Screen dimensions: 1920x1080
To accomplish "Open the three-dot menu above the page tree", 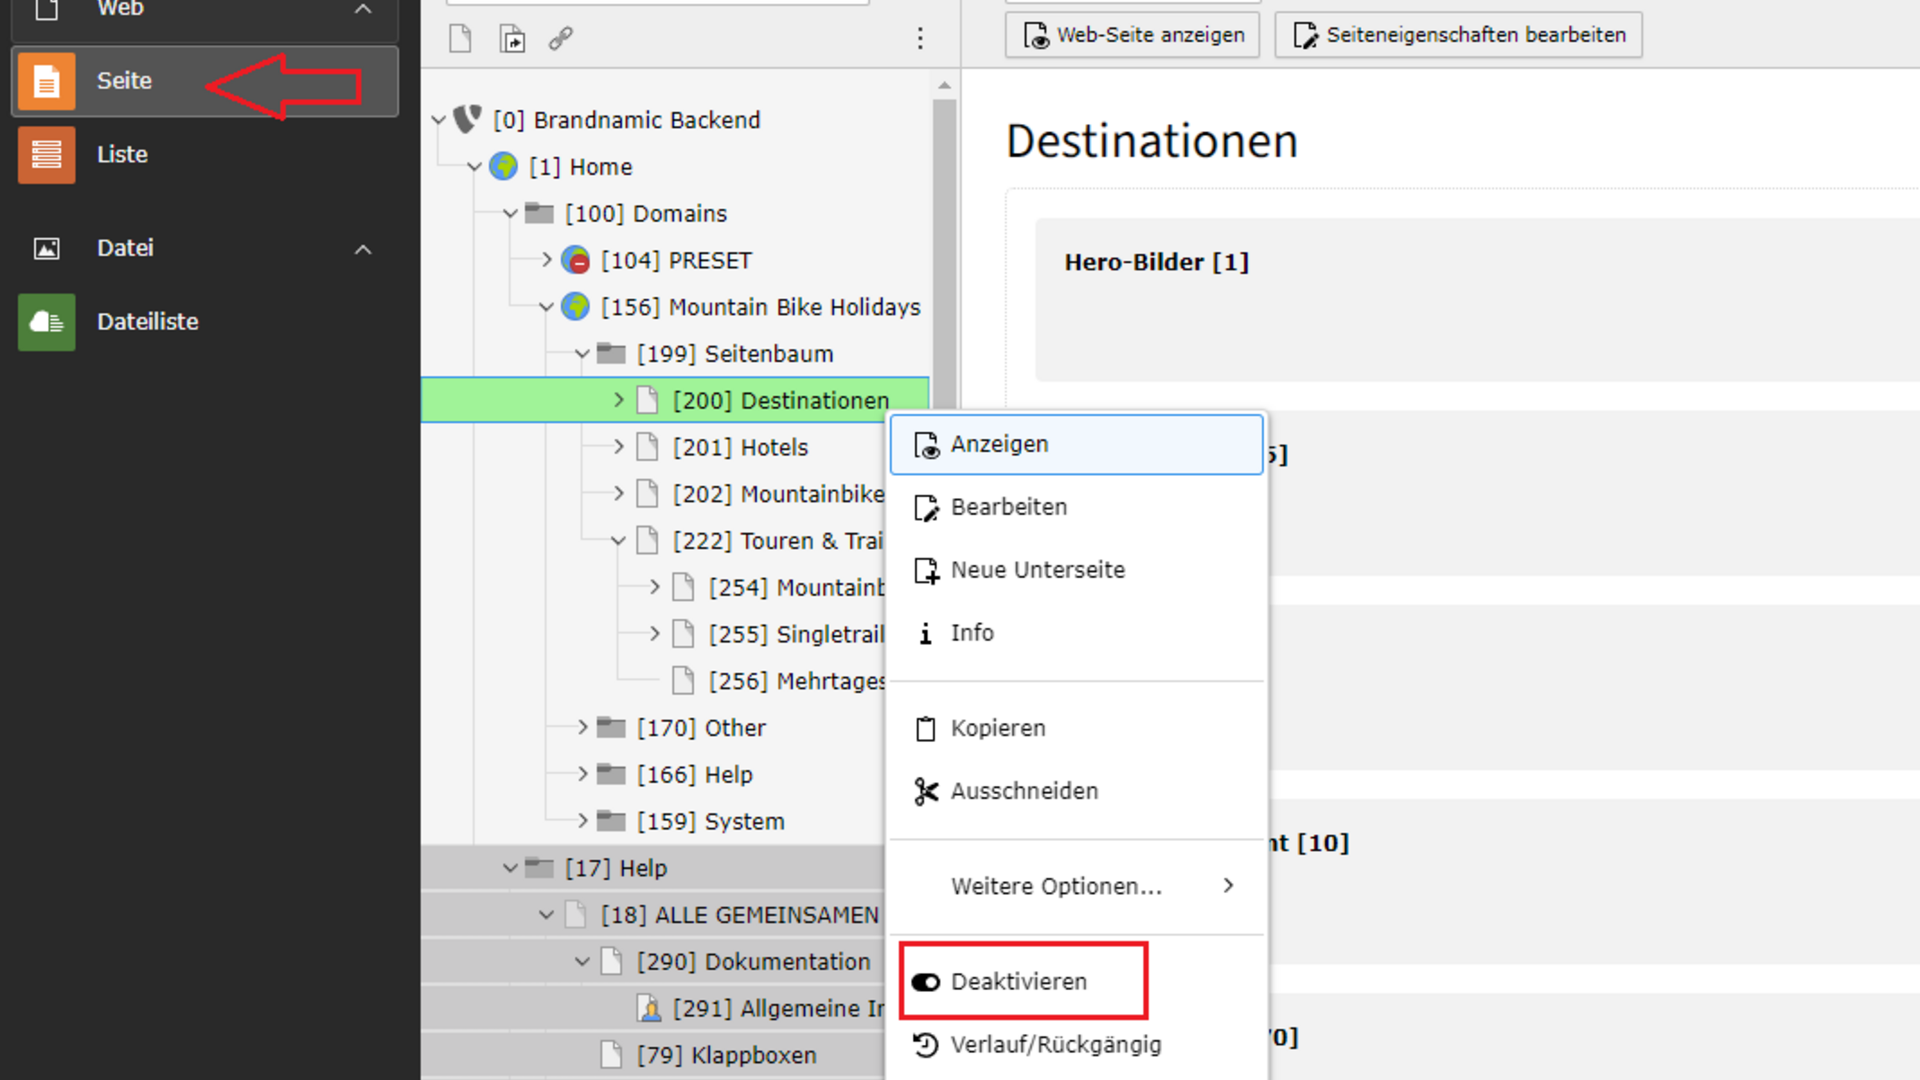I will coord(920,39).
